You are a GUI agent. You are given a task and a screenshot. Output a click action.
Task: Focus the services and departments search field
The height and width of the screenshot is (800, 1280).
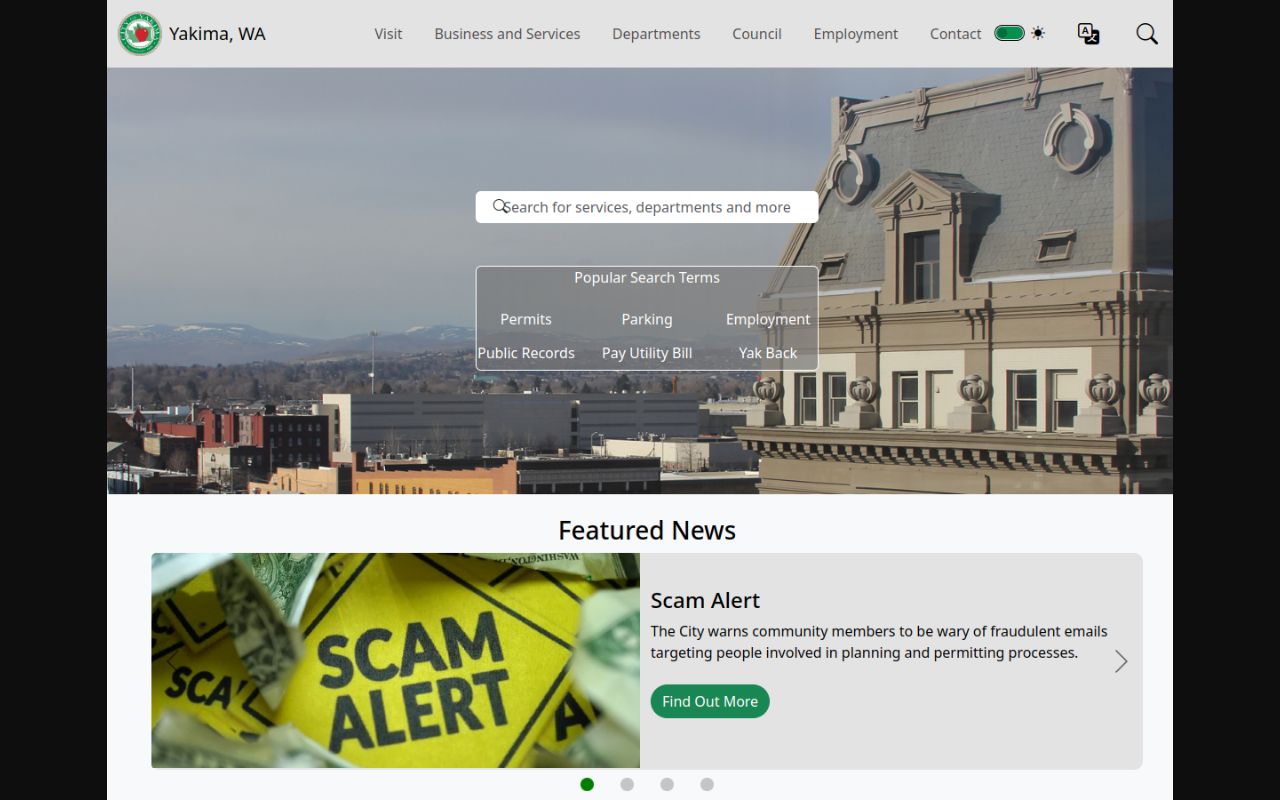pyautogui.click(x=647, y=207)
